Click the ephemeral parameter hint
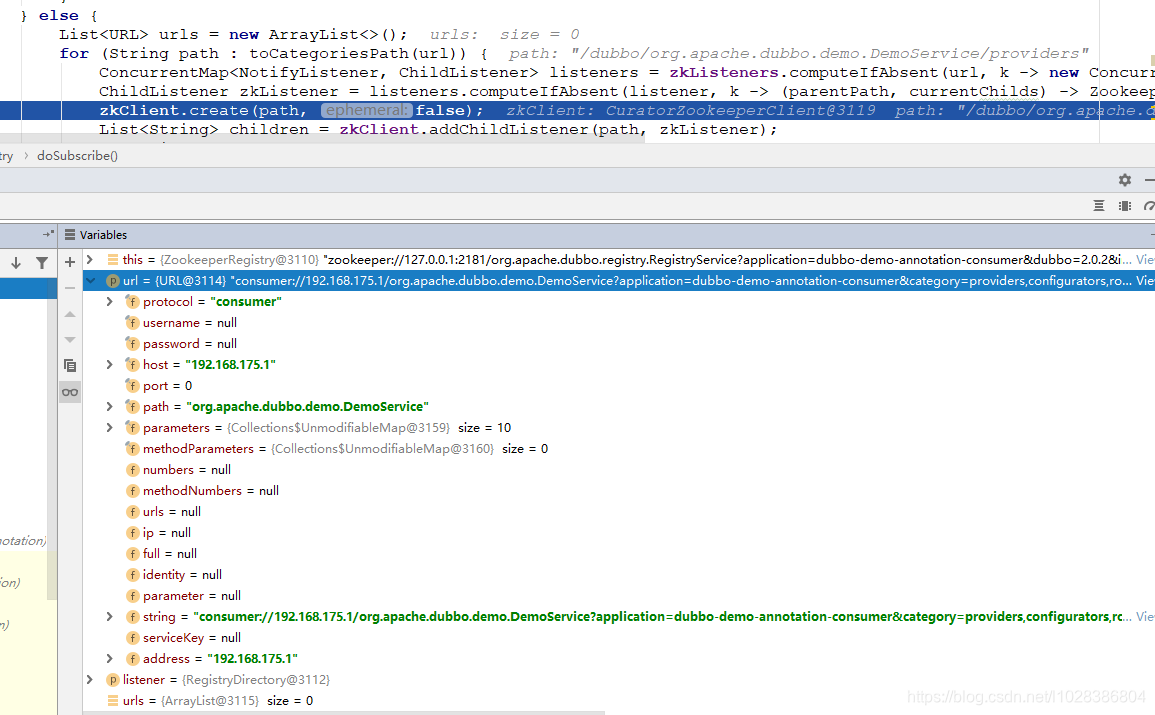Image resolution: width=1155 pixels, height=715 pixels. [366, 110]
